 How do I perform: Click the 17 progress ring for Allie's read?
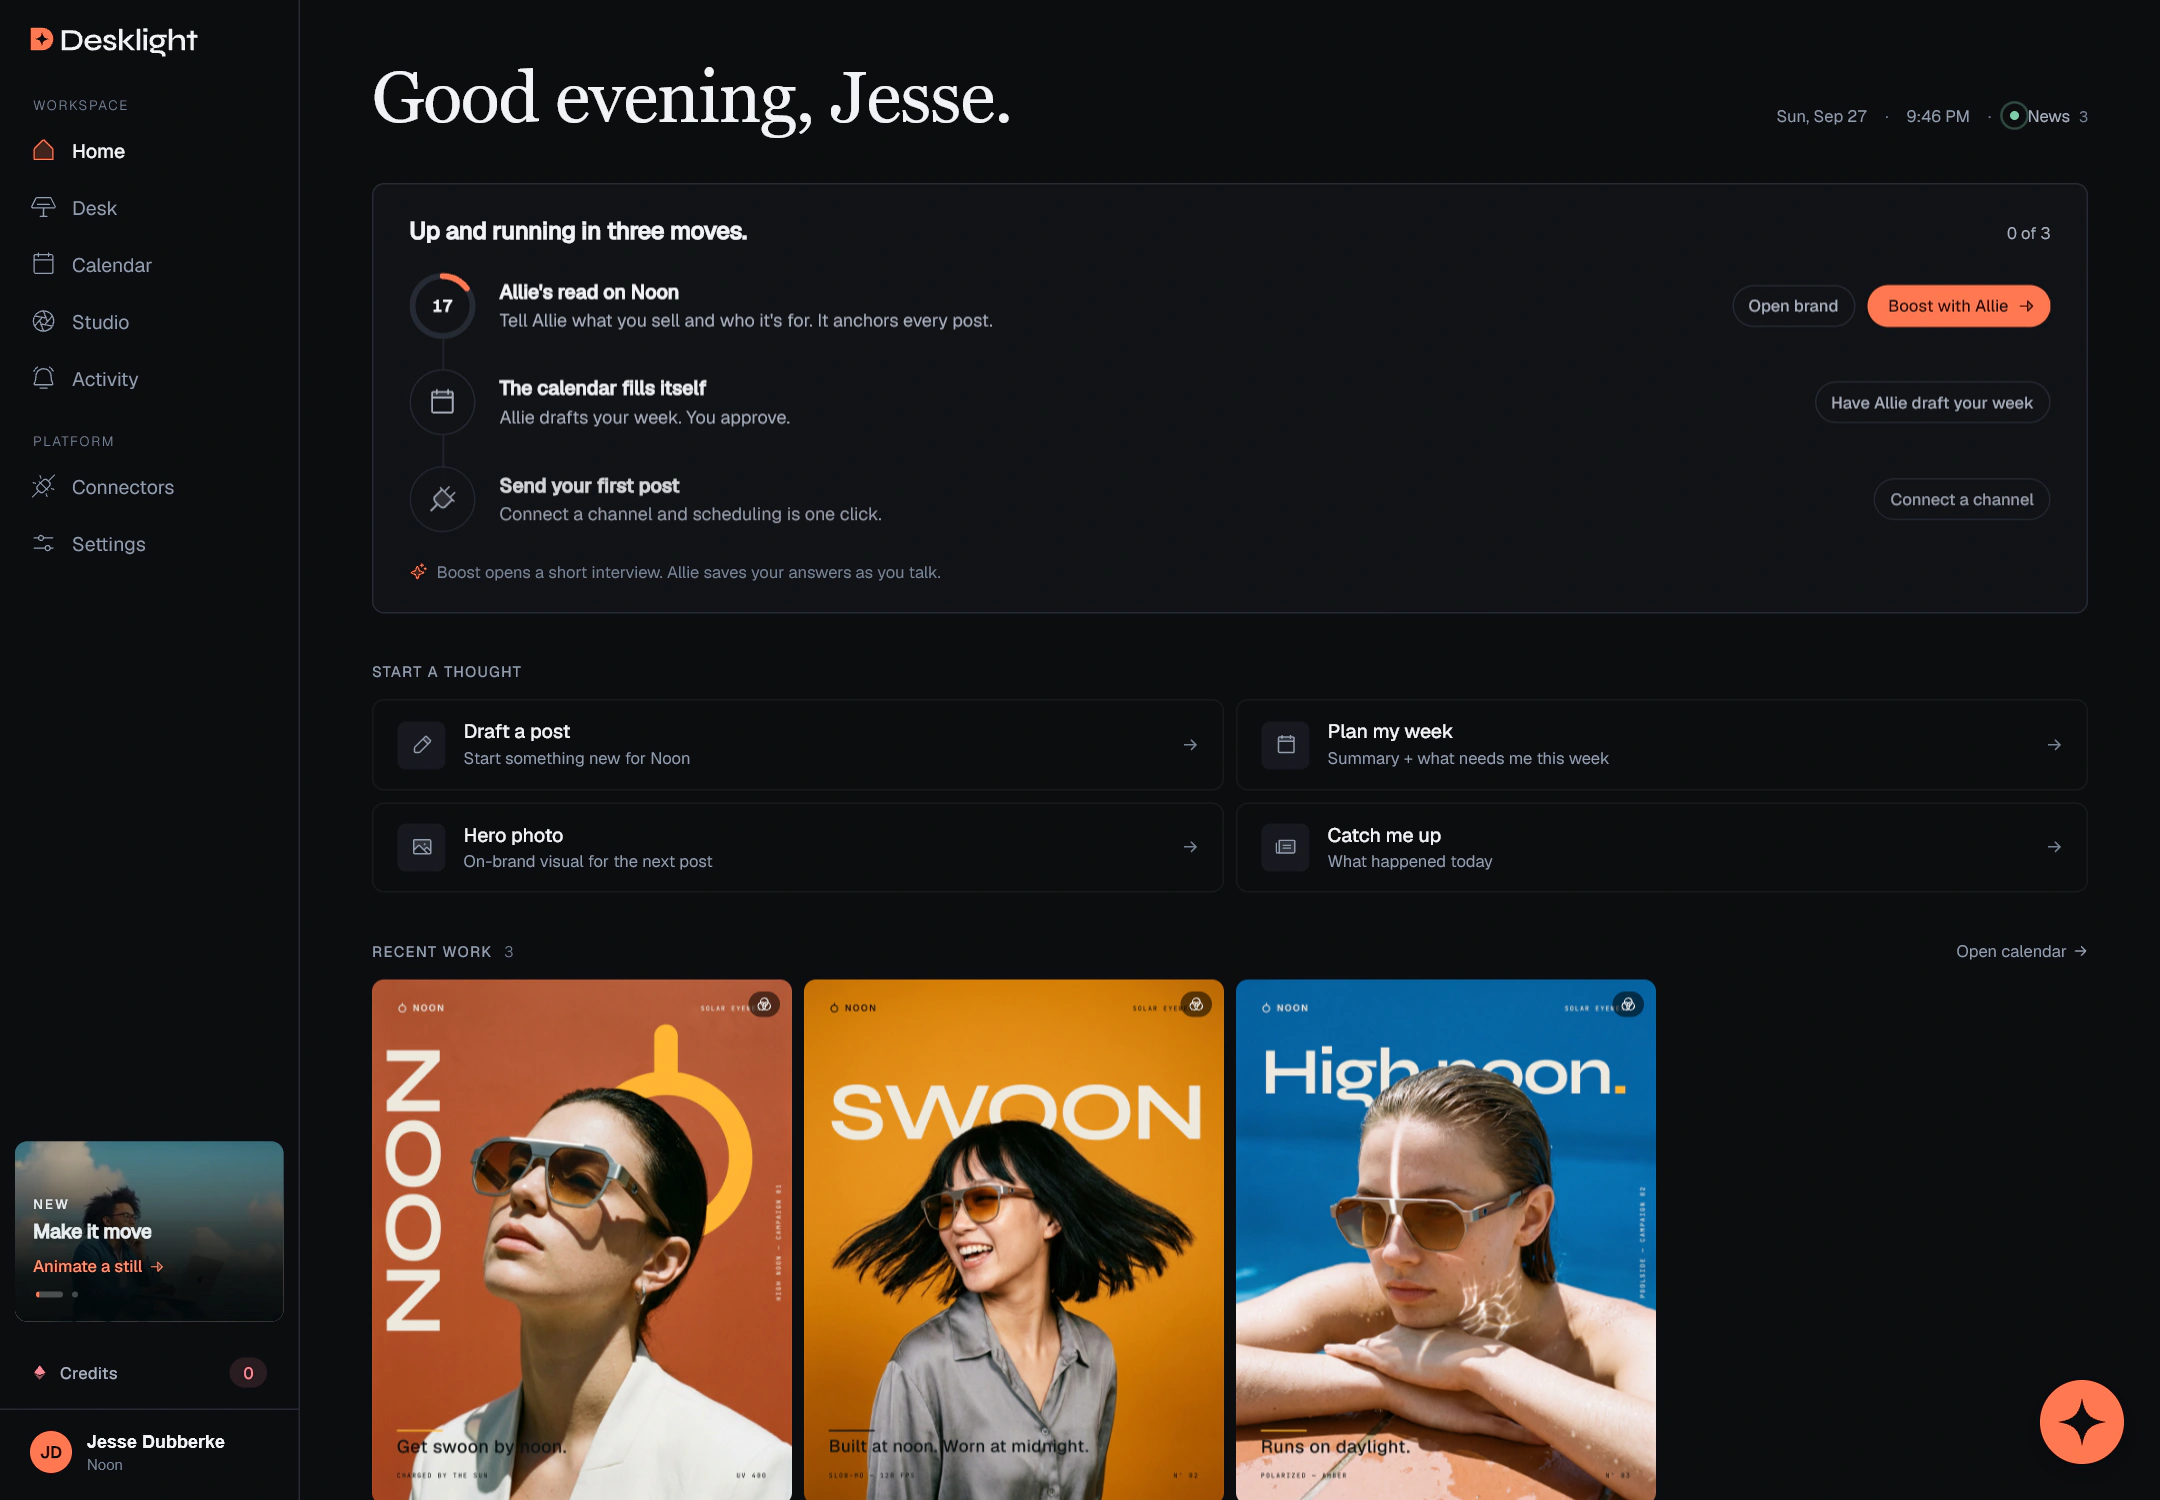coord(442,306)
